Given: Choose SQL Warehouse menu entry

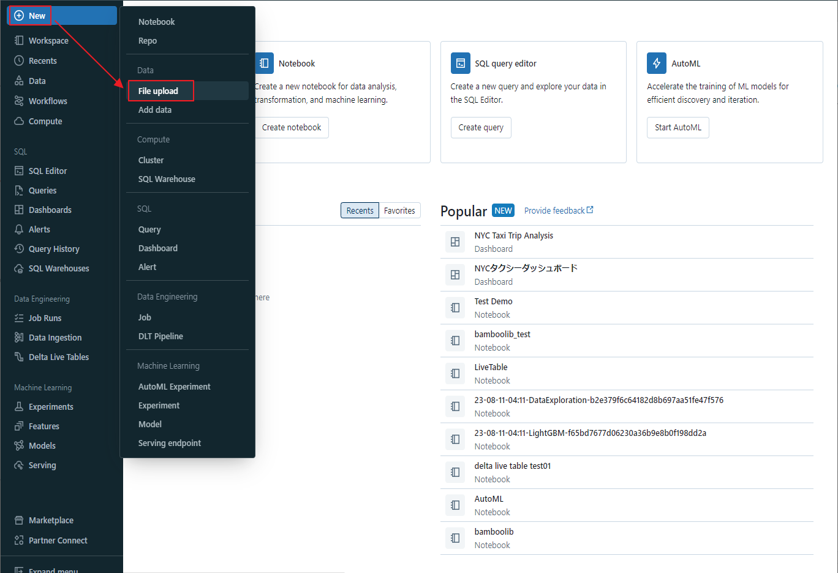Looking at the screenshot, I should coord(167,179).
